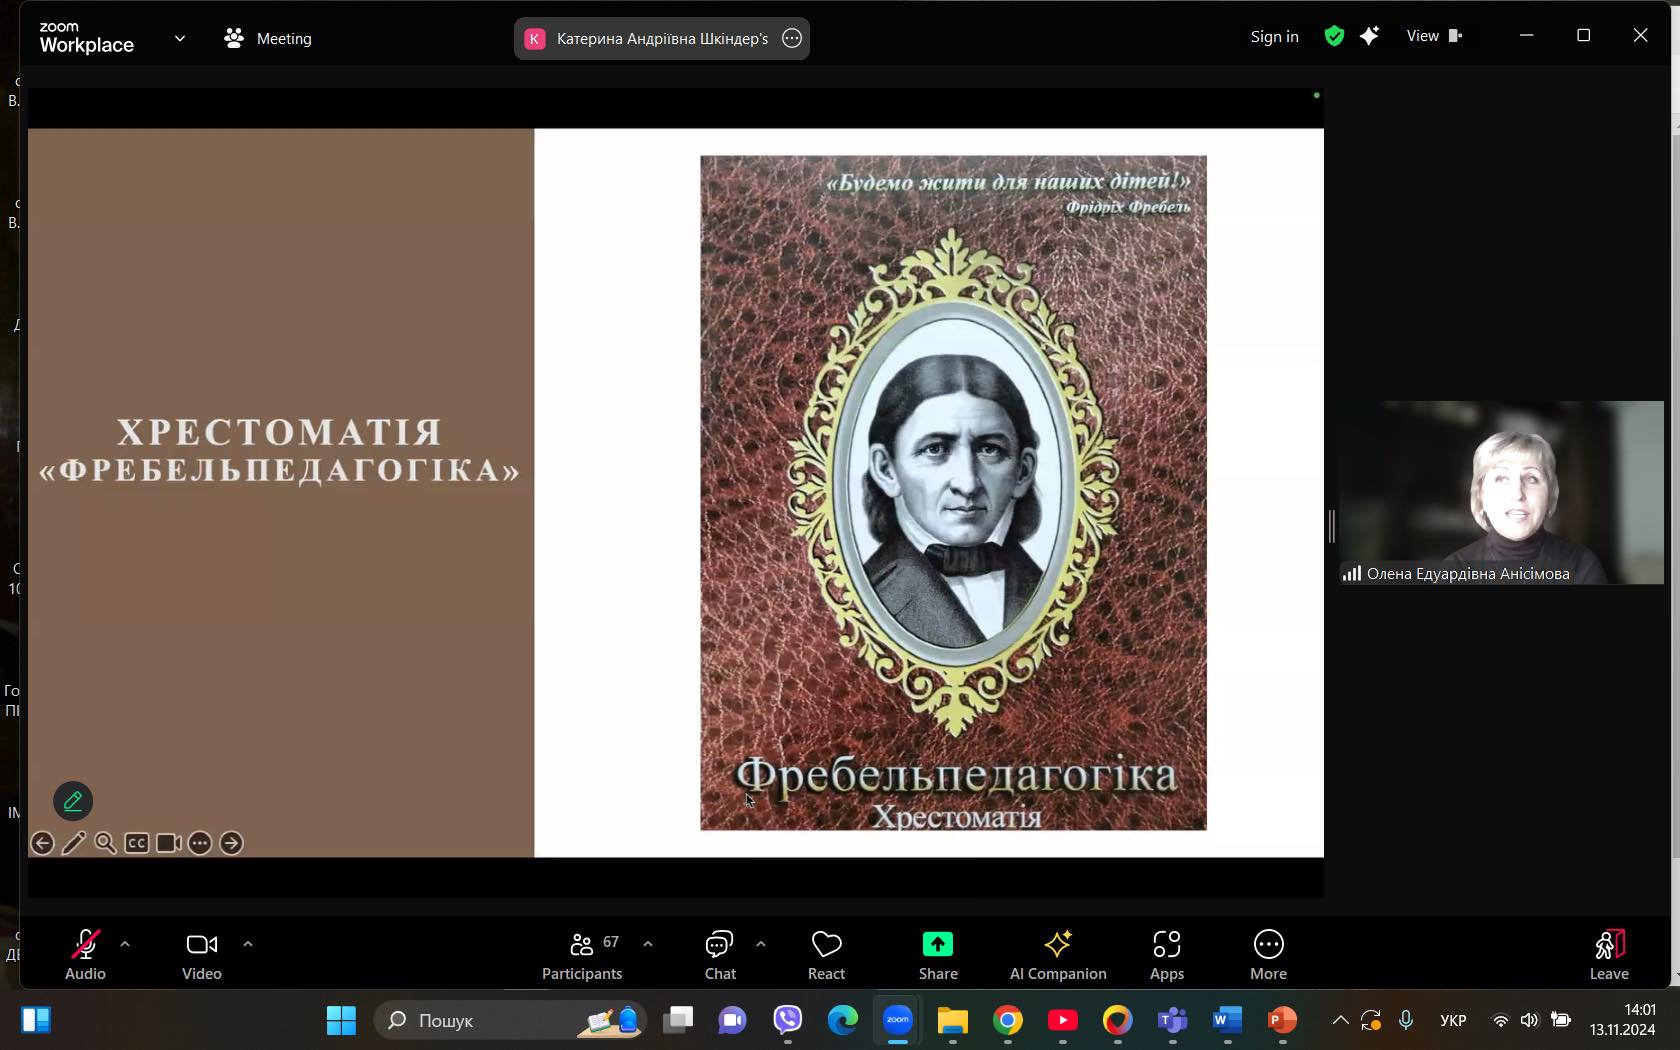The image size is (1680, 1050).
Task: Open Wi-Fi network tray icon
Action: [x=1500, y=1020]
